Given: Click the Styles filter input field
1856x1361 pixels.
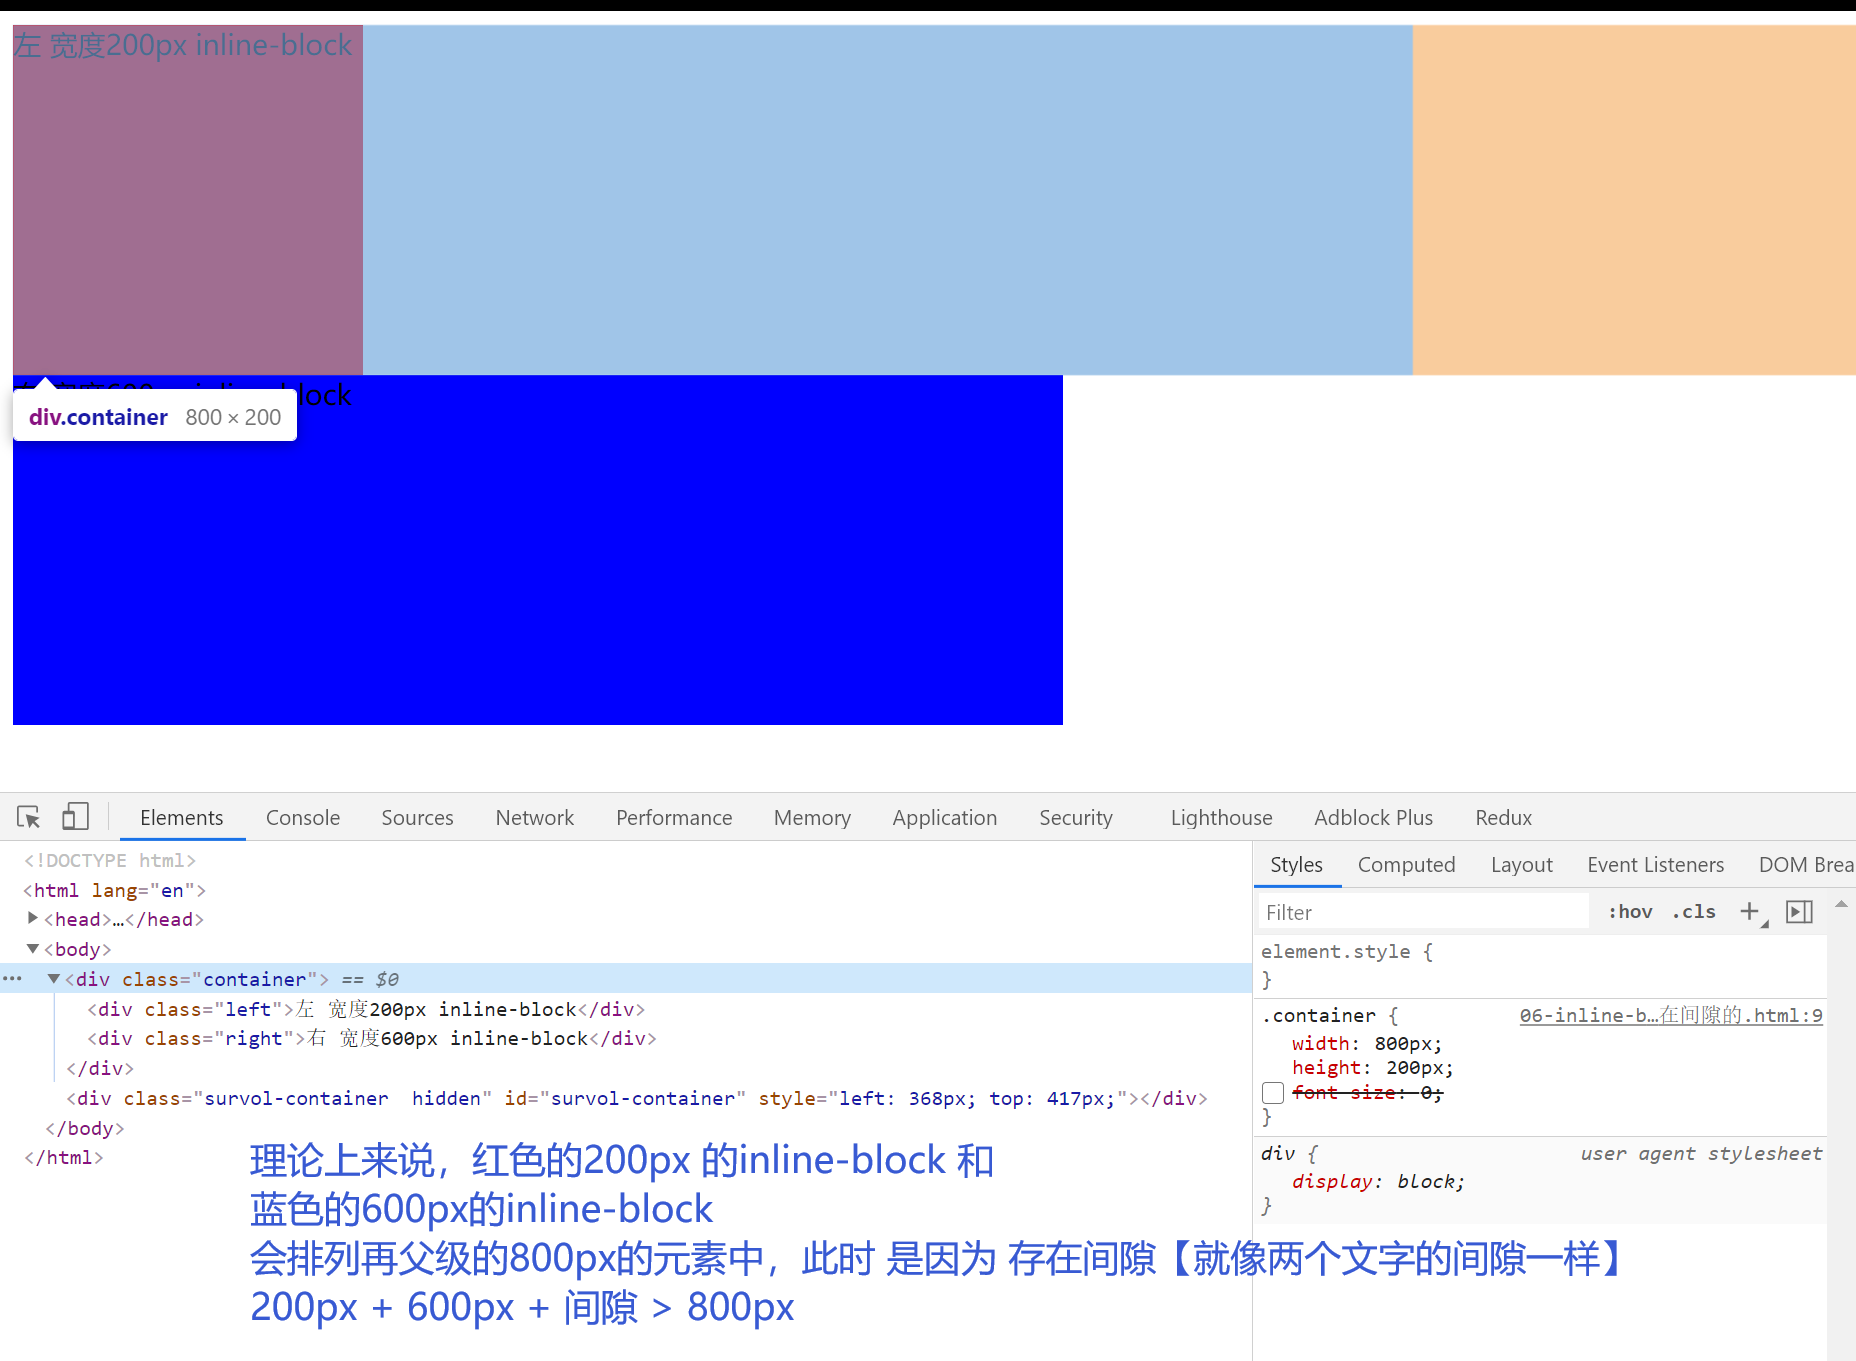Looking at the screenshot, I should point(1420,911).
